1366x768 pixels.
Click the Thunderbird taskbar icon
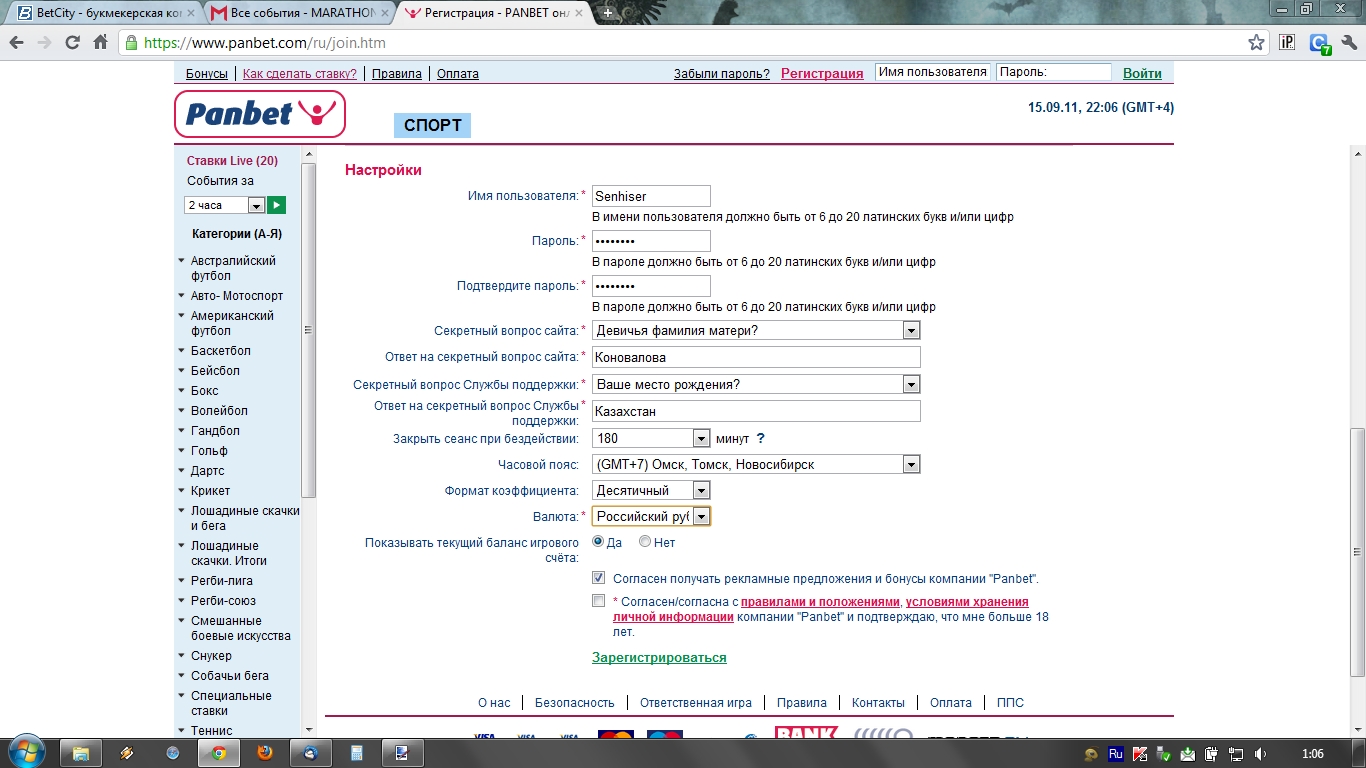310,753
